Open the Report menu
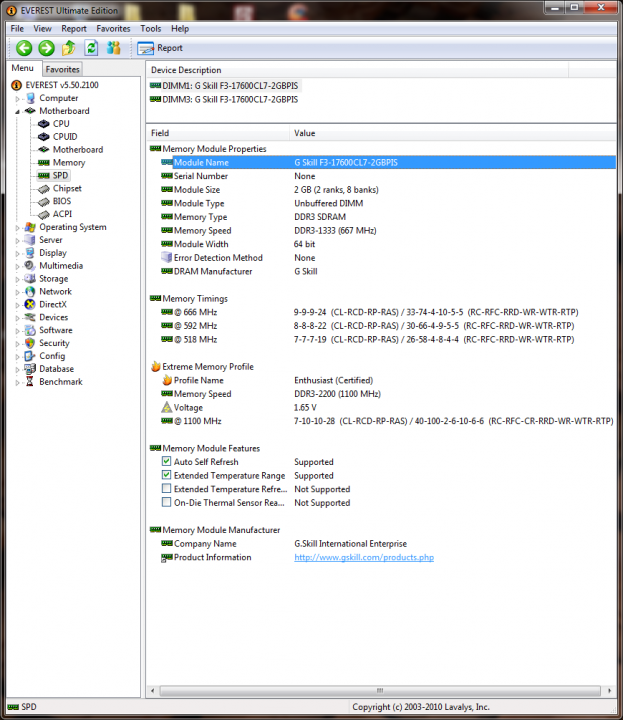 pos(74,28)
